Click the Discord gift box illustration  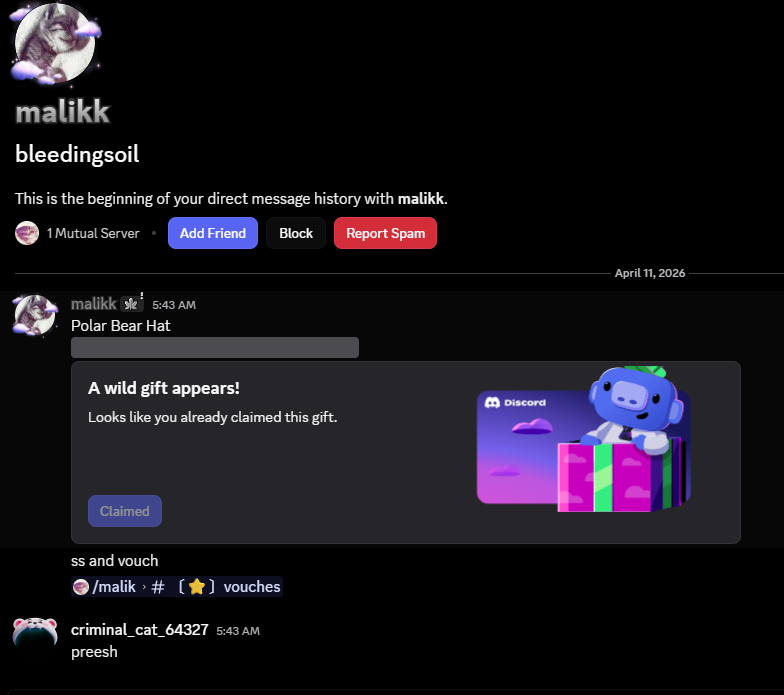pos(584,440)
